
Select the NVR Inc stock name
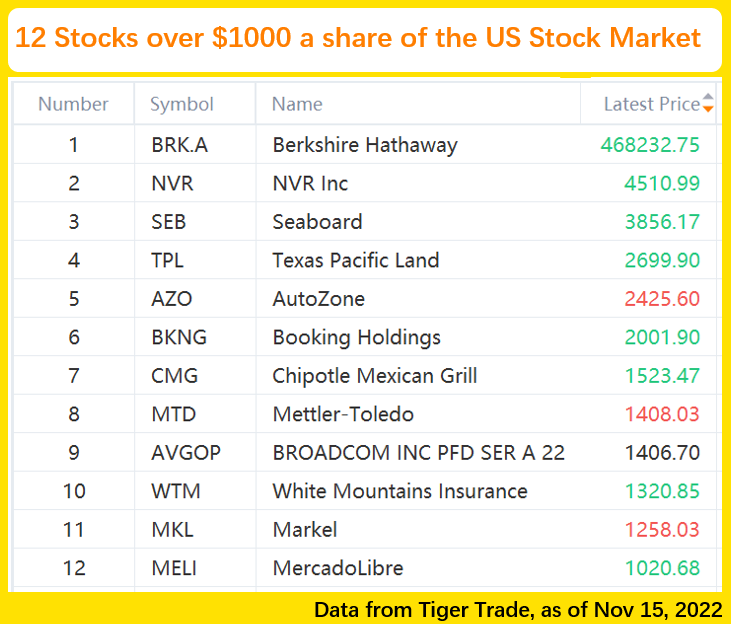310,184
